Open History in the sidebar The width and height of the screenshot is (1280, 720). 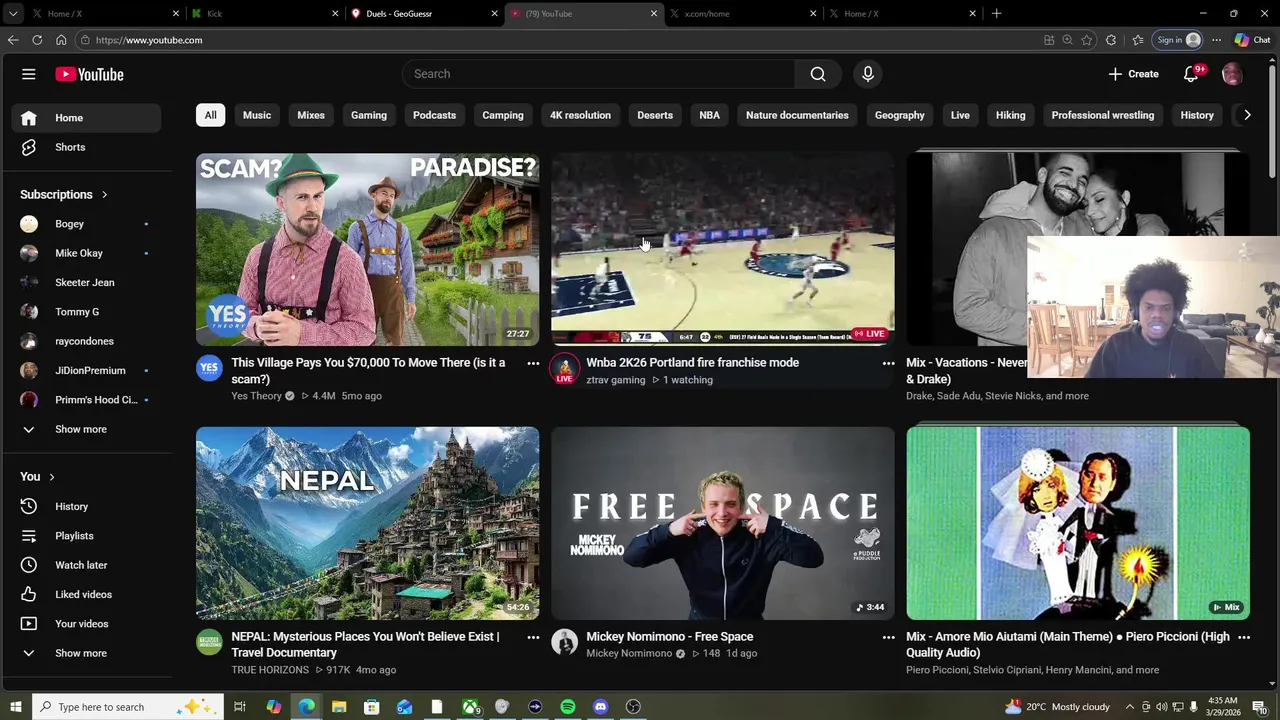click(86, 506)
